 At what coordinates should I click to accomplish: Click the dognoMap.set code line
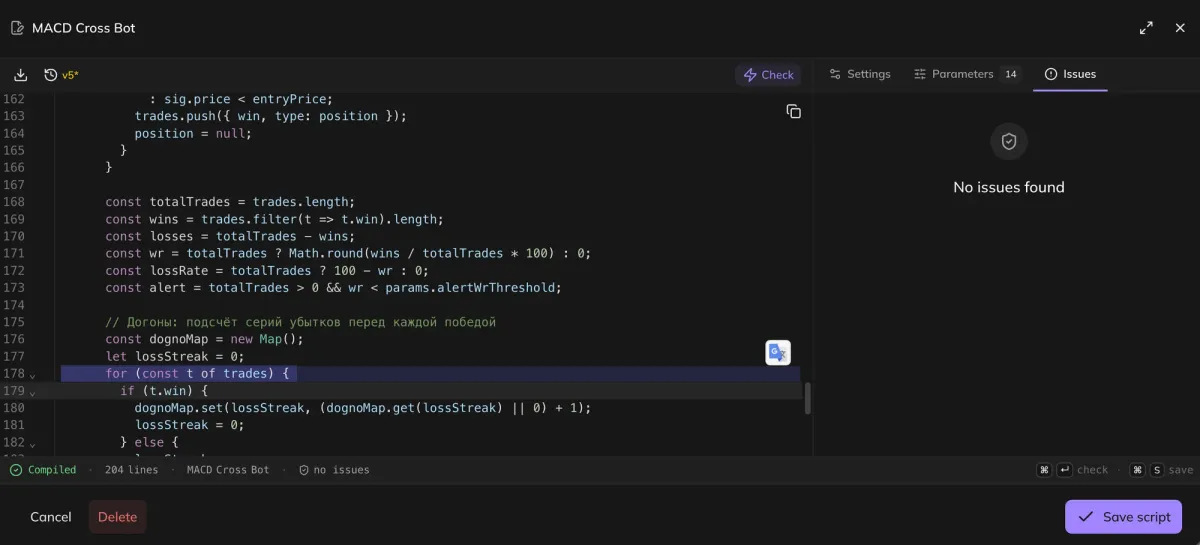point(363,408)
